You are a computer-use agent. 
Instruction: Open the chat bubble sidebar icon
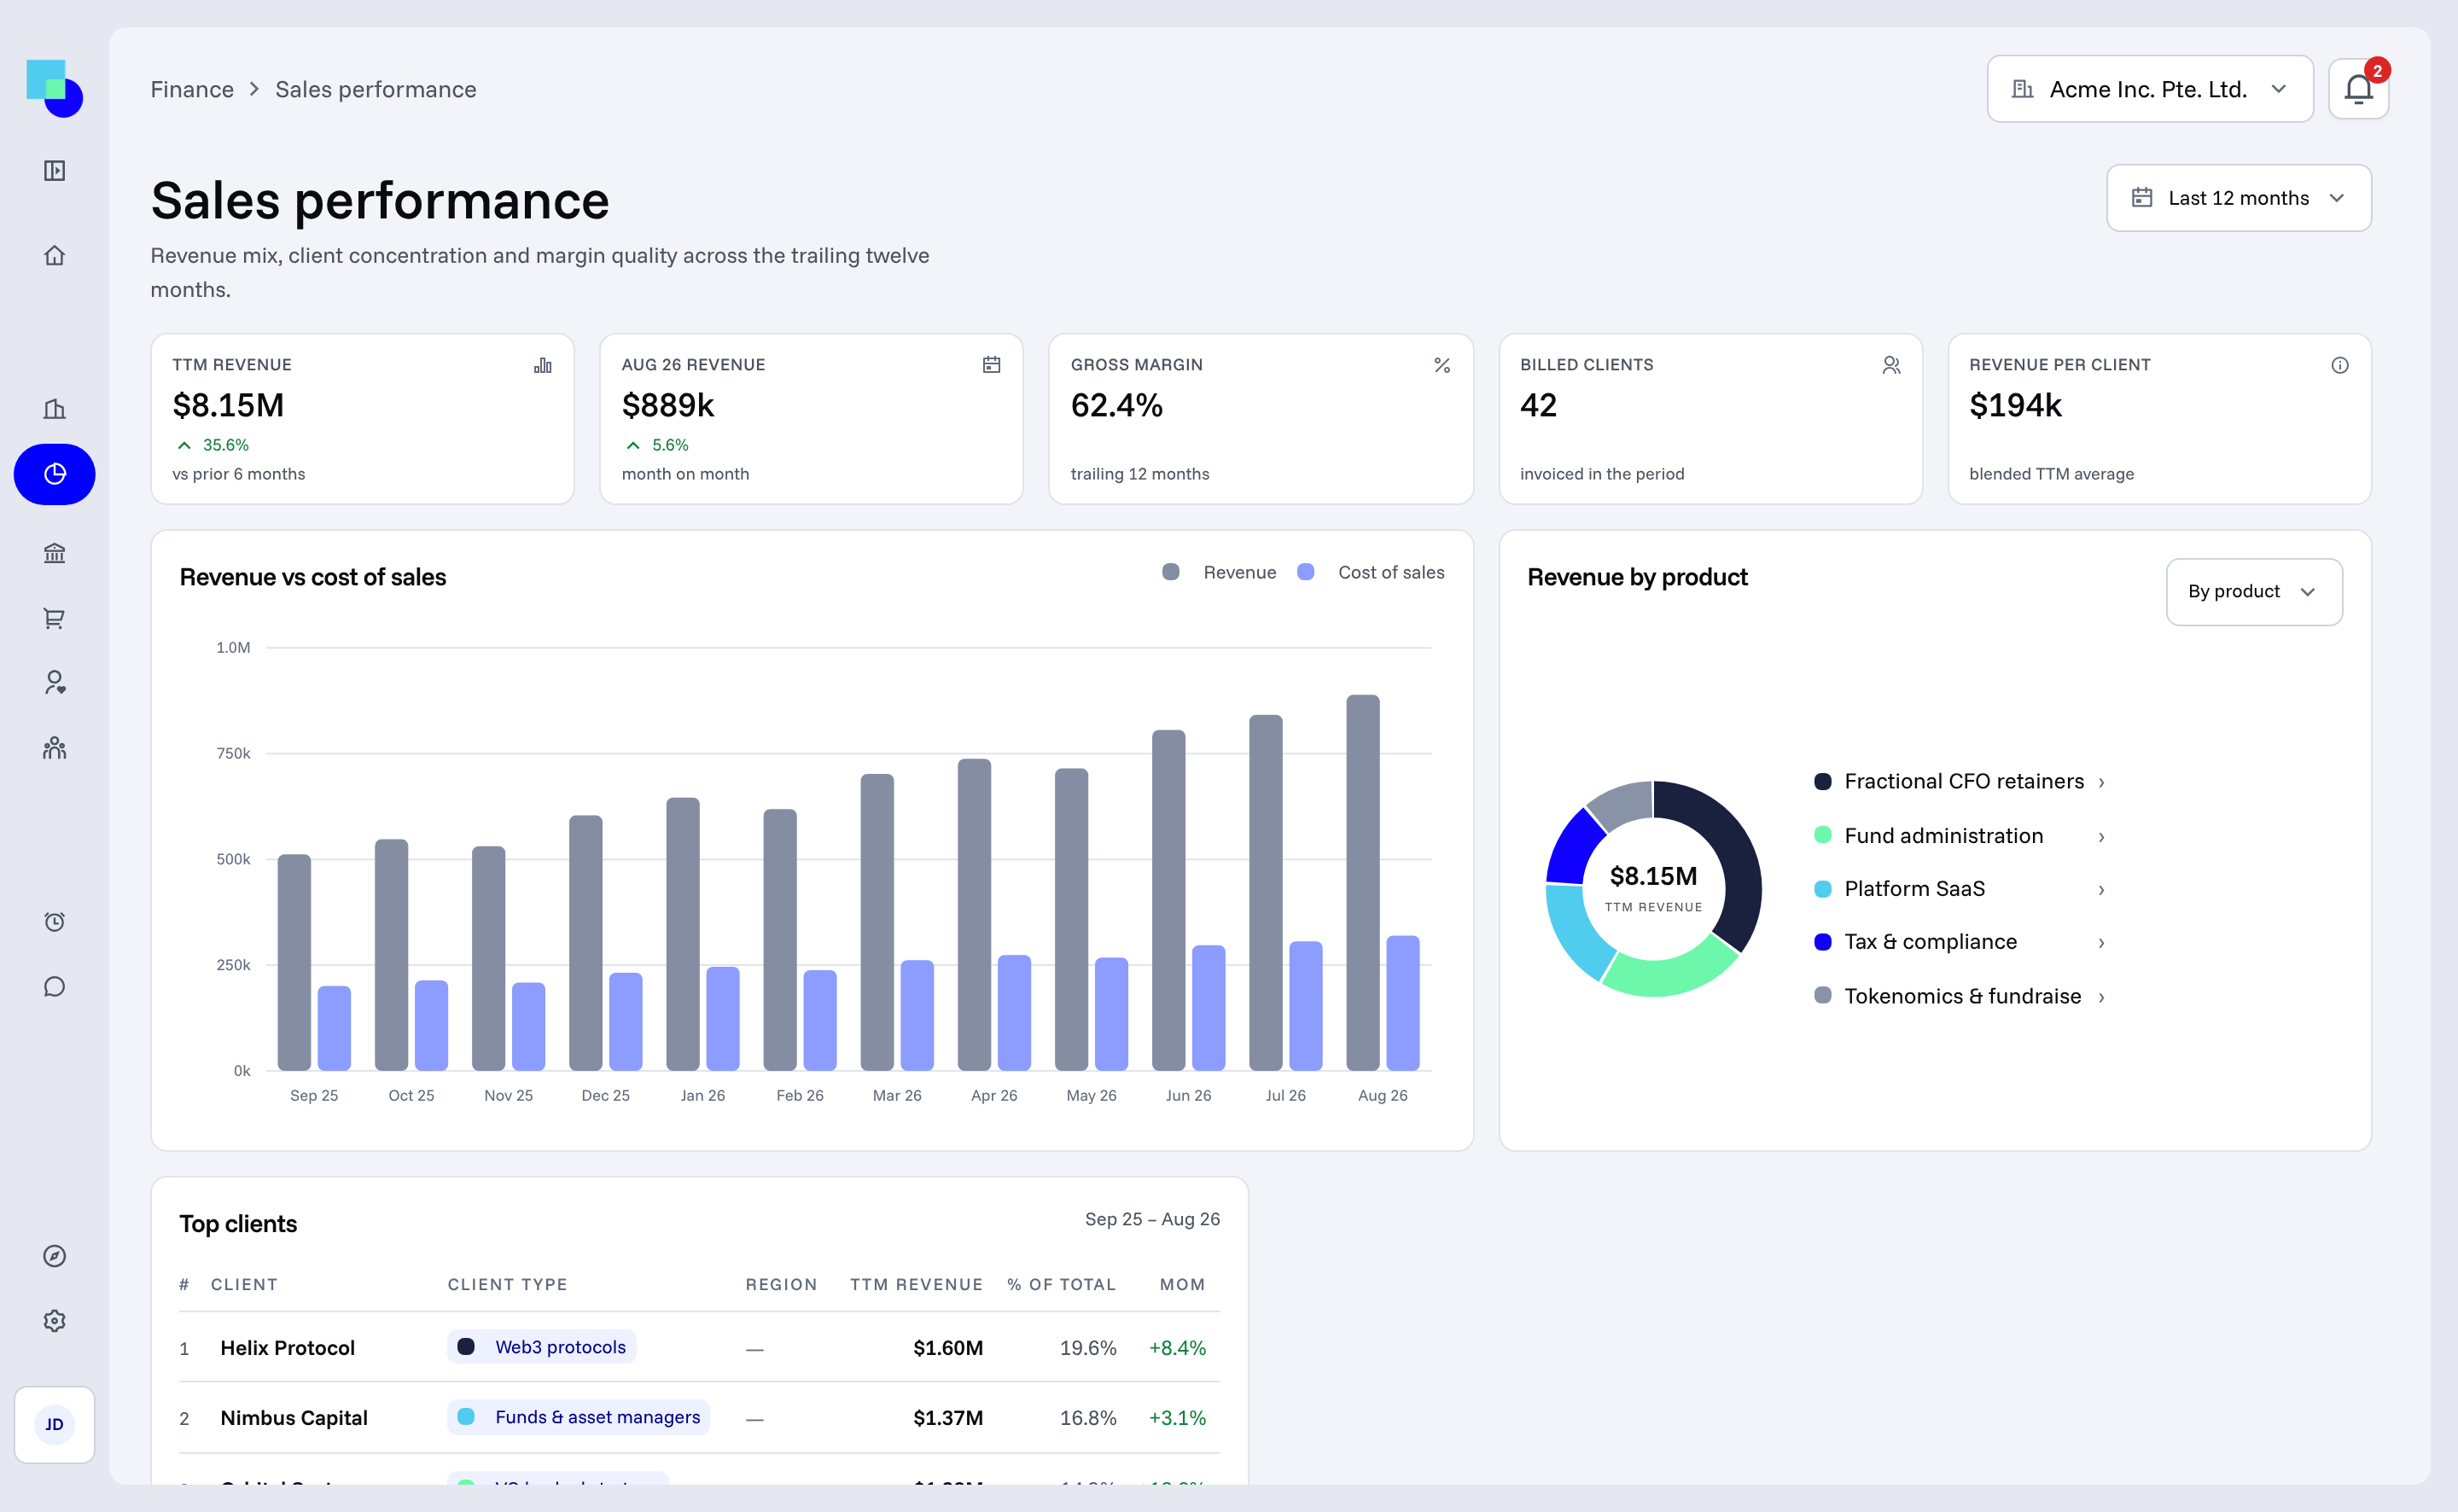pos(55,987)
